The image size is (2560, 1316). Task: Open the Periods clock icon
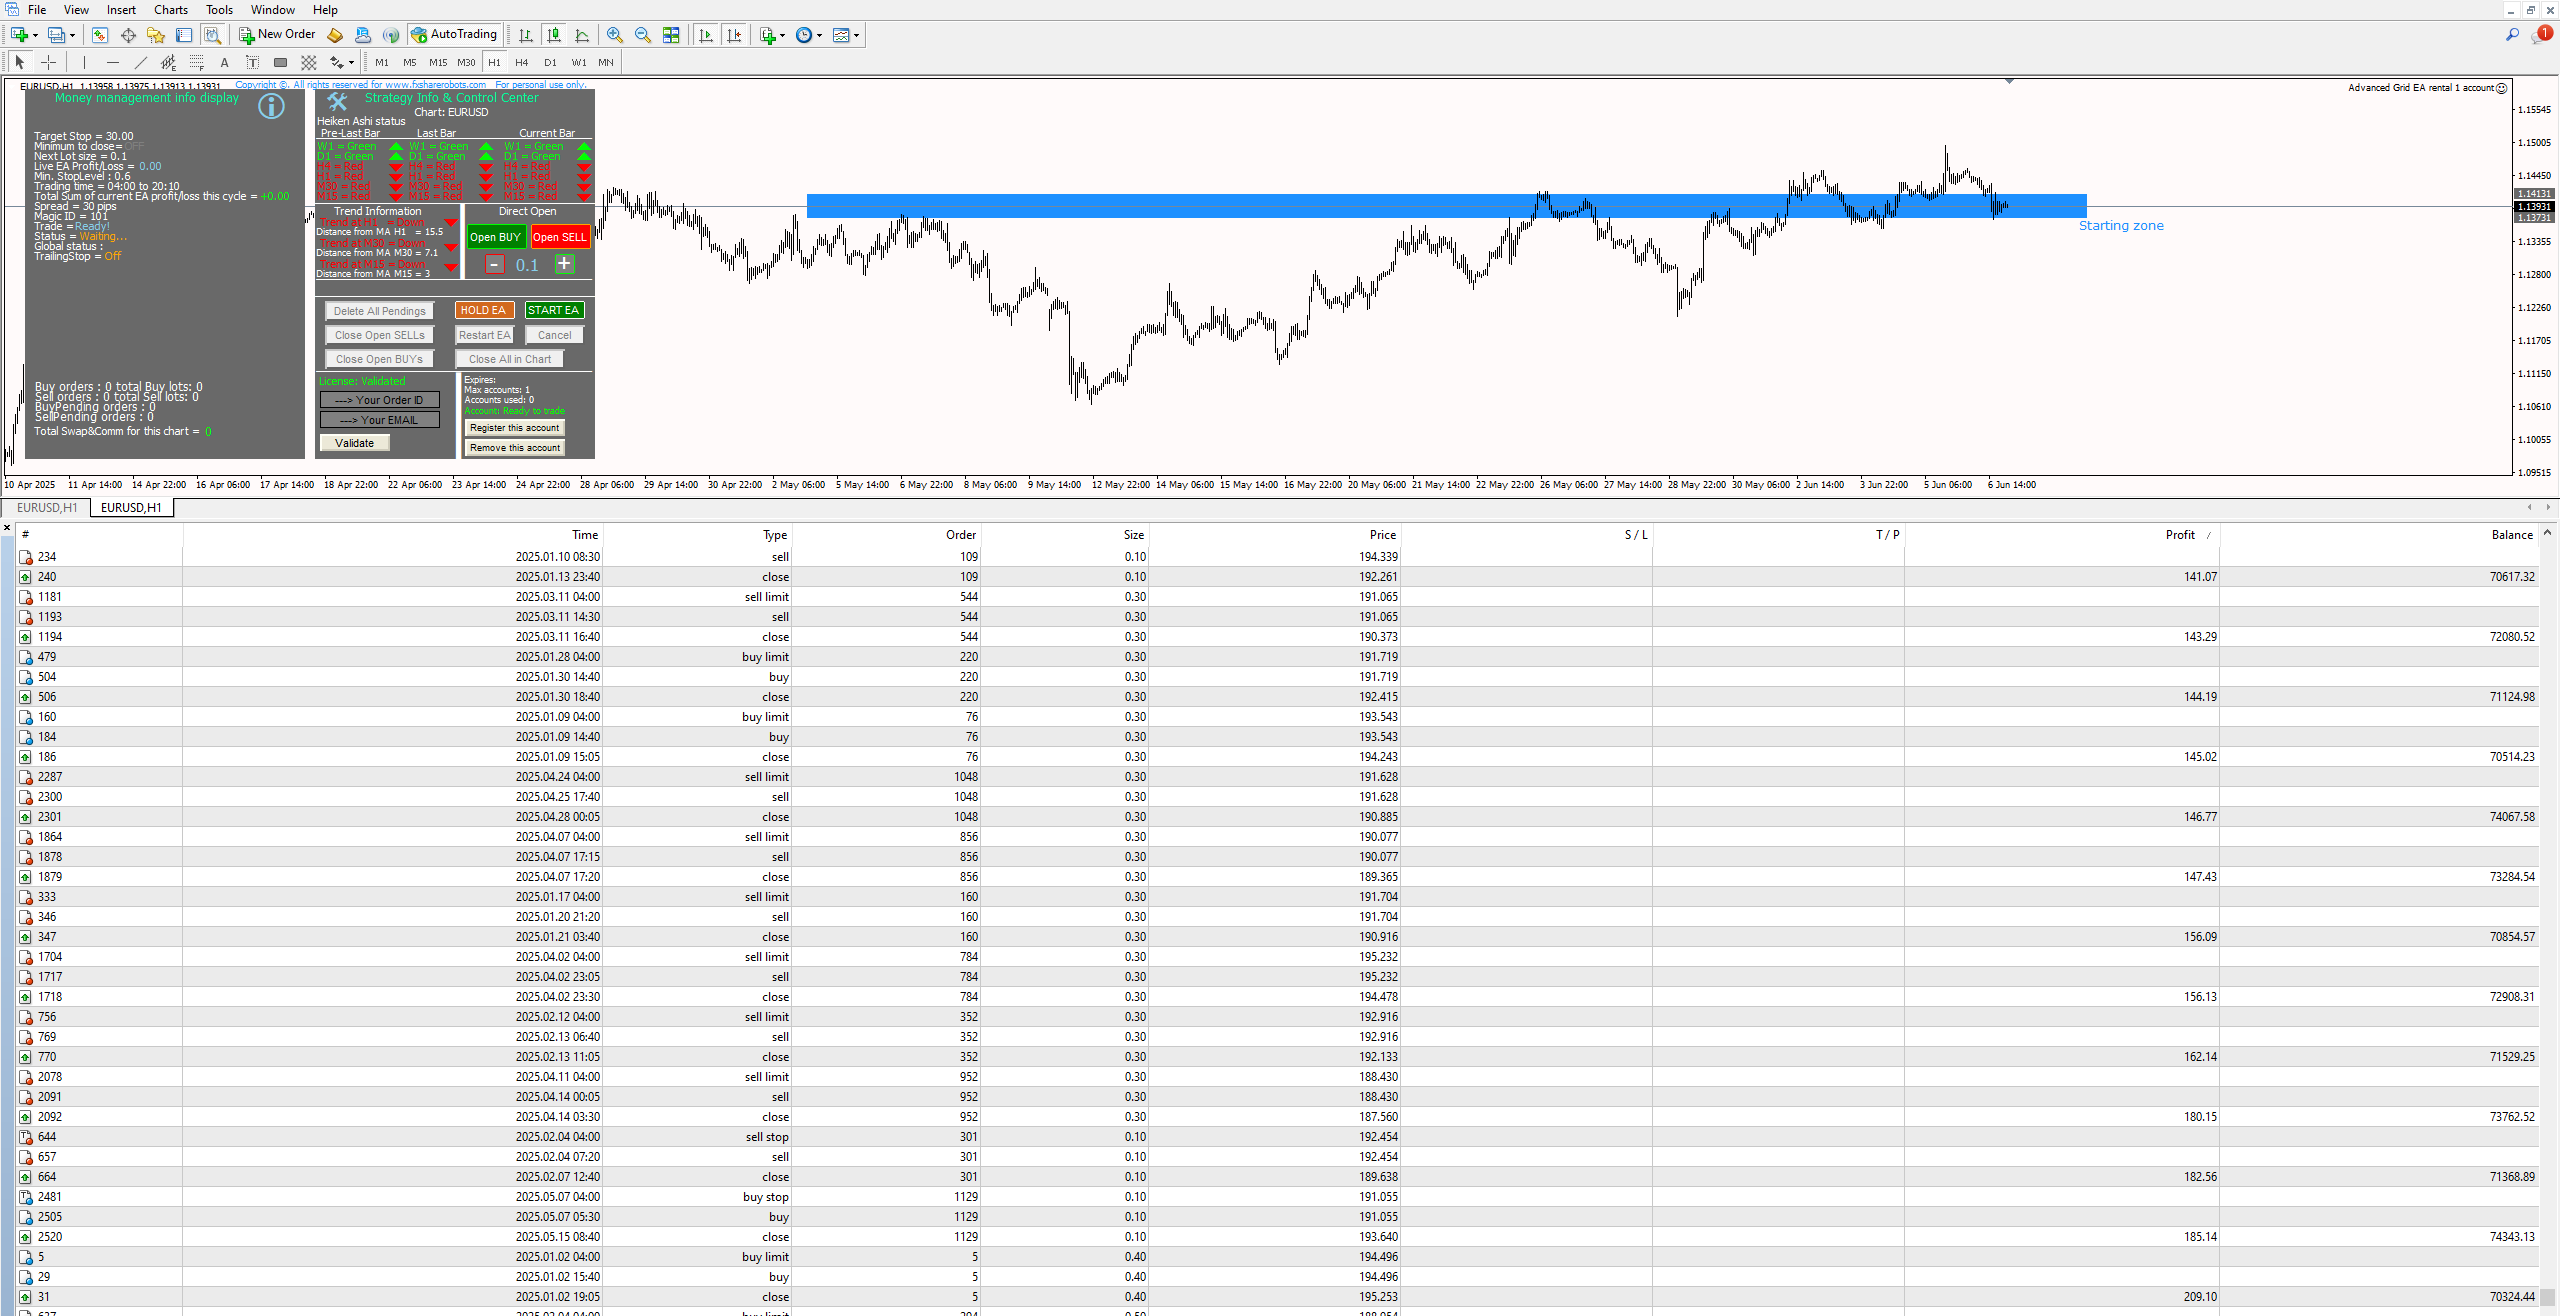804,35
